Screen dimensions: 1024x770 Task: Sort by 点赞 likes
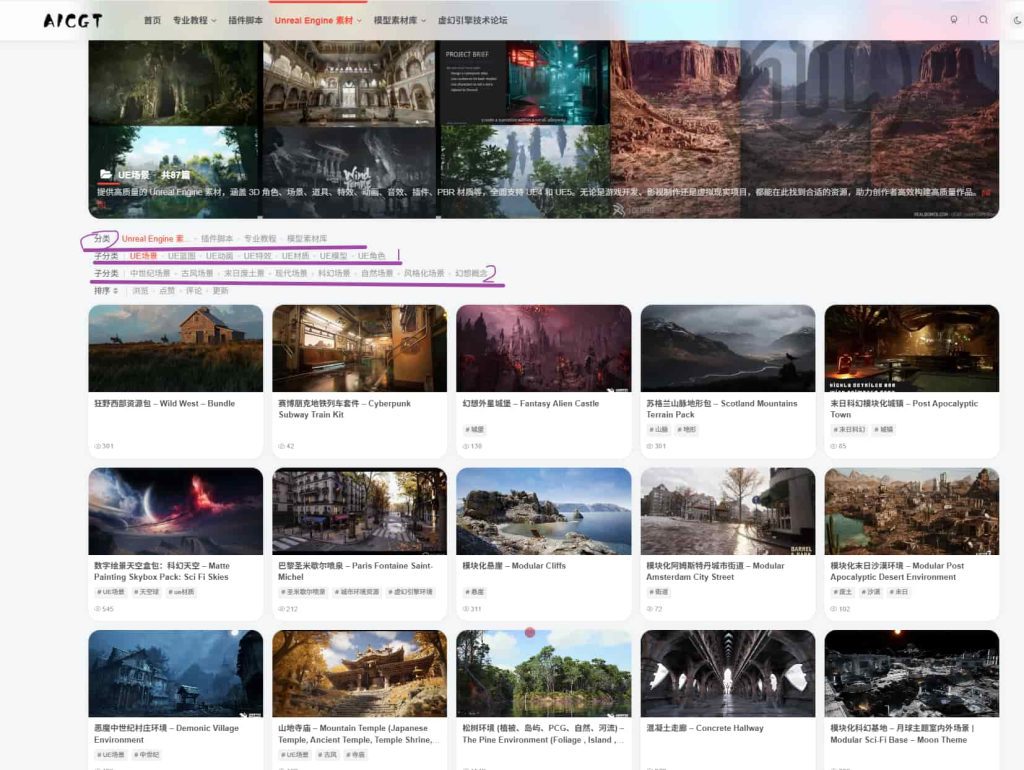[167, 291]
